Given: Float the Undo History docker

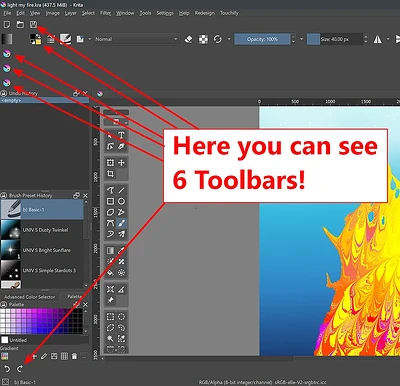Looking at the screenshot, I should coord(76,93).
